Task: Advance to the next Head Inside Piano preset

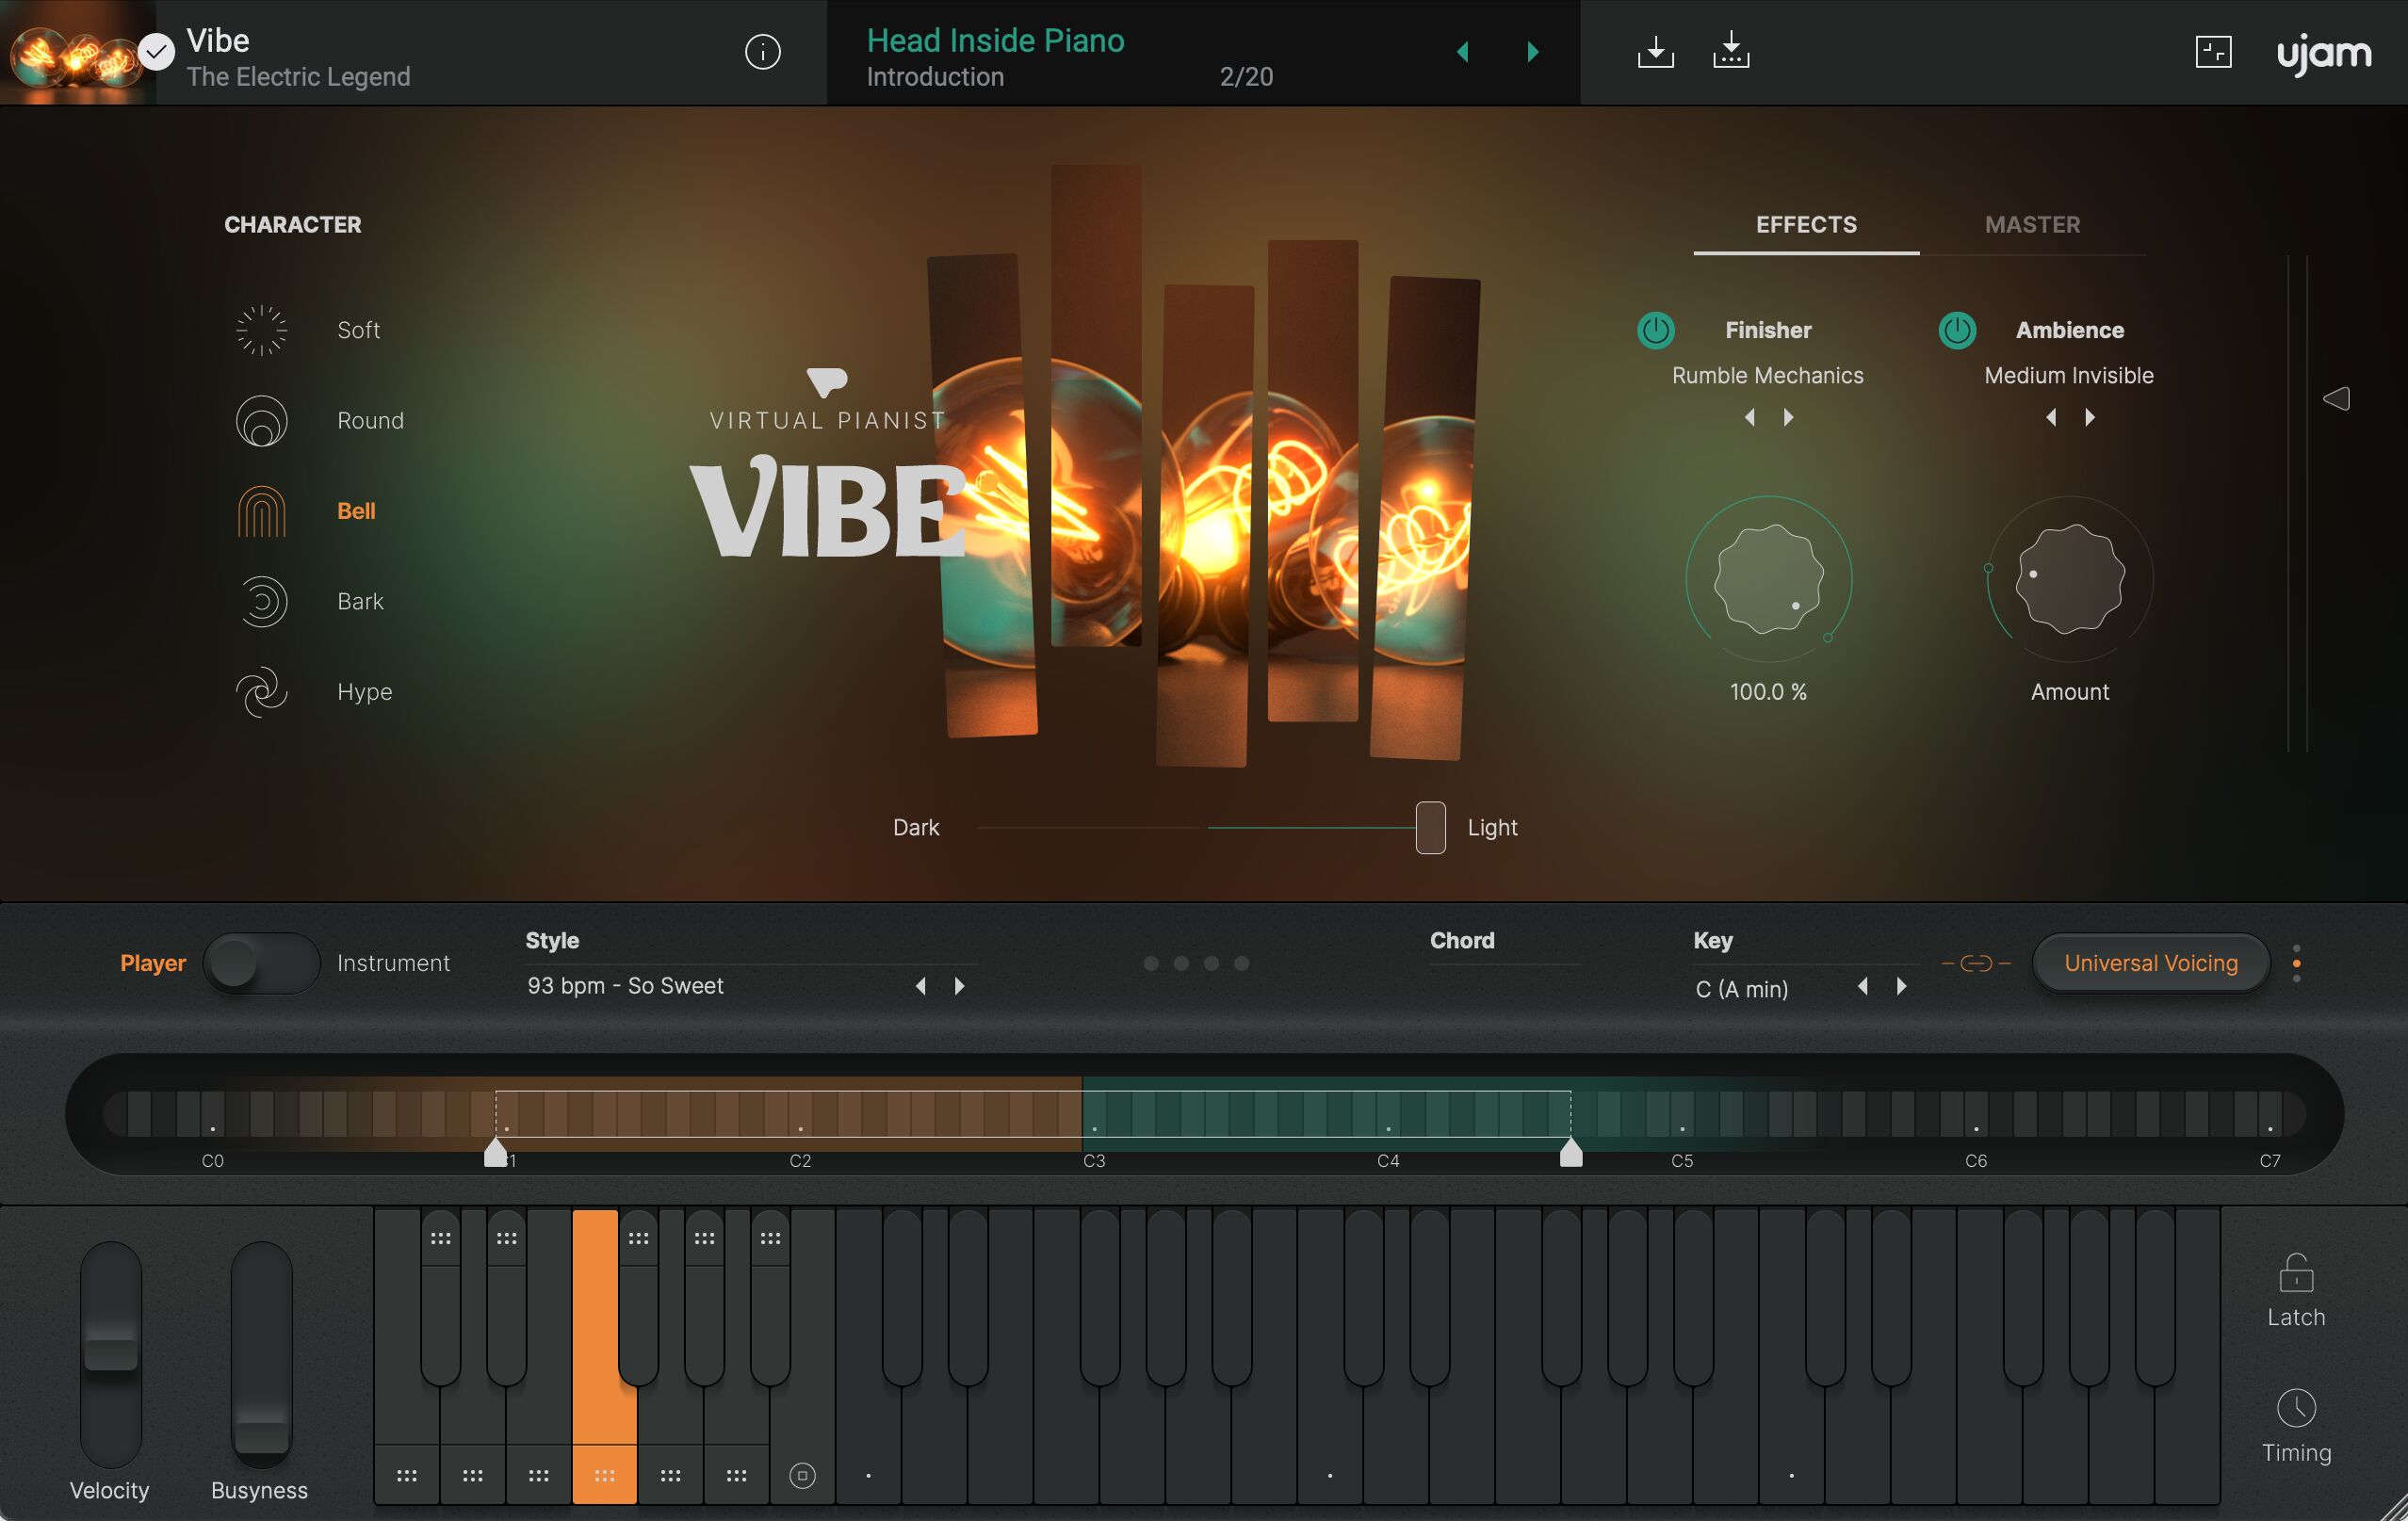Action: tap(1532, 52)
